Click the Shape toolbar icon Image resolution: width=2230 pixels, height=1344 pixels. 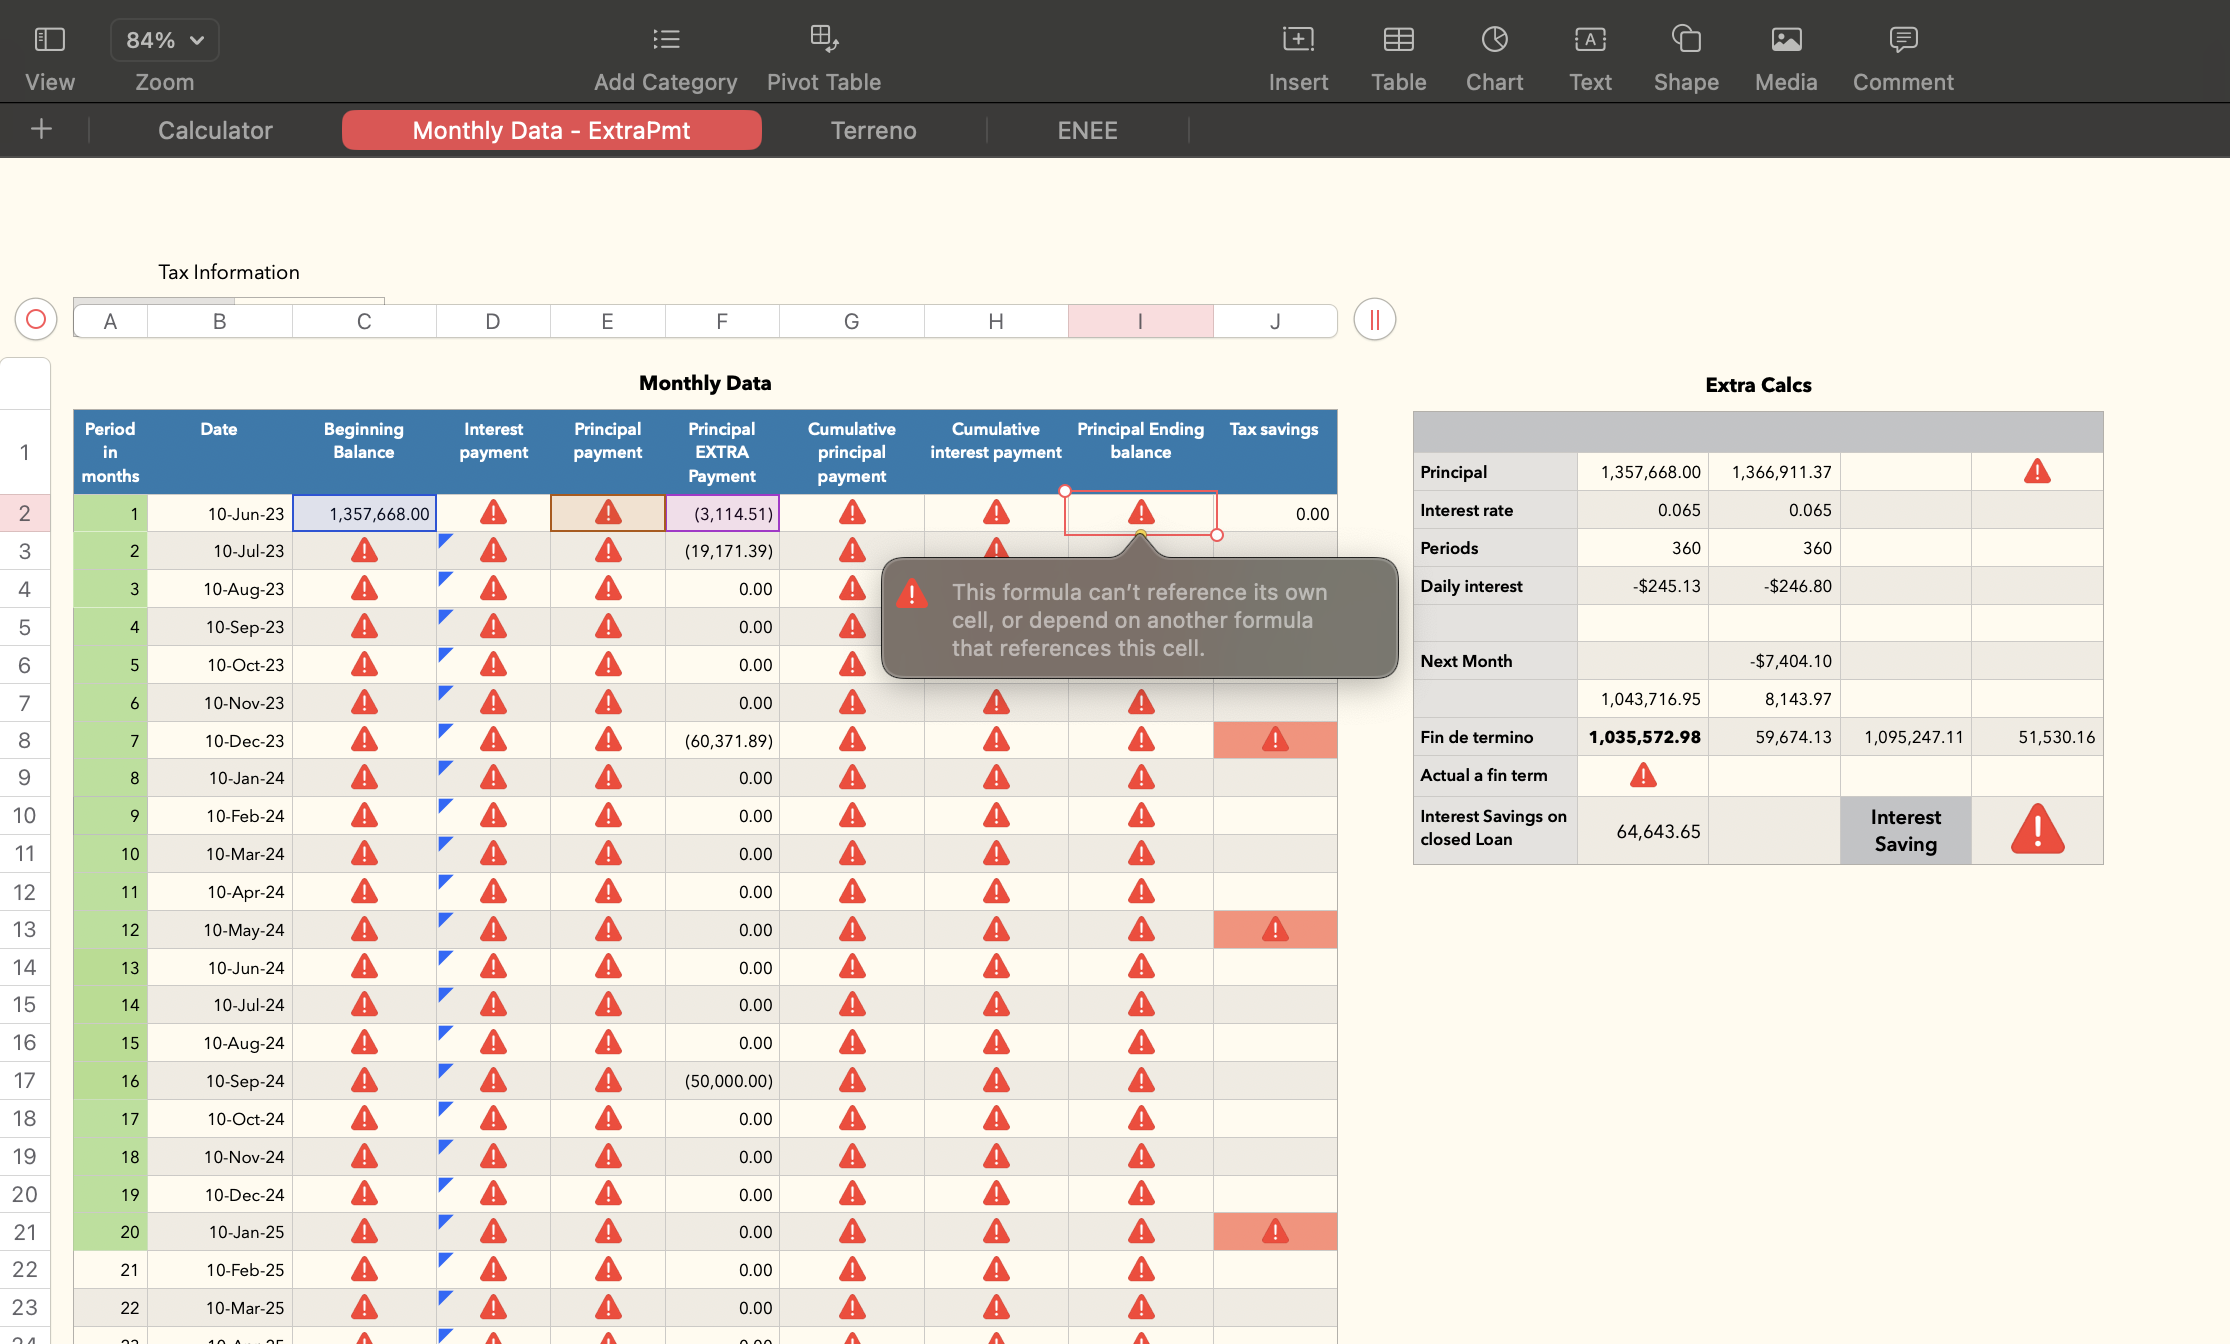pyautogui.click(x=1686, y=40)
